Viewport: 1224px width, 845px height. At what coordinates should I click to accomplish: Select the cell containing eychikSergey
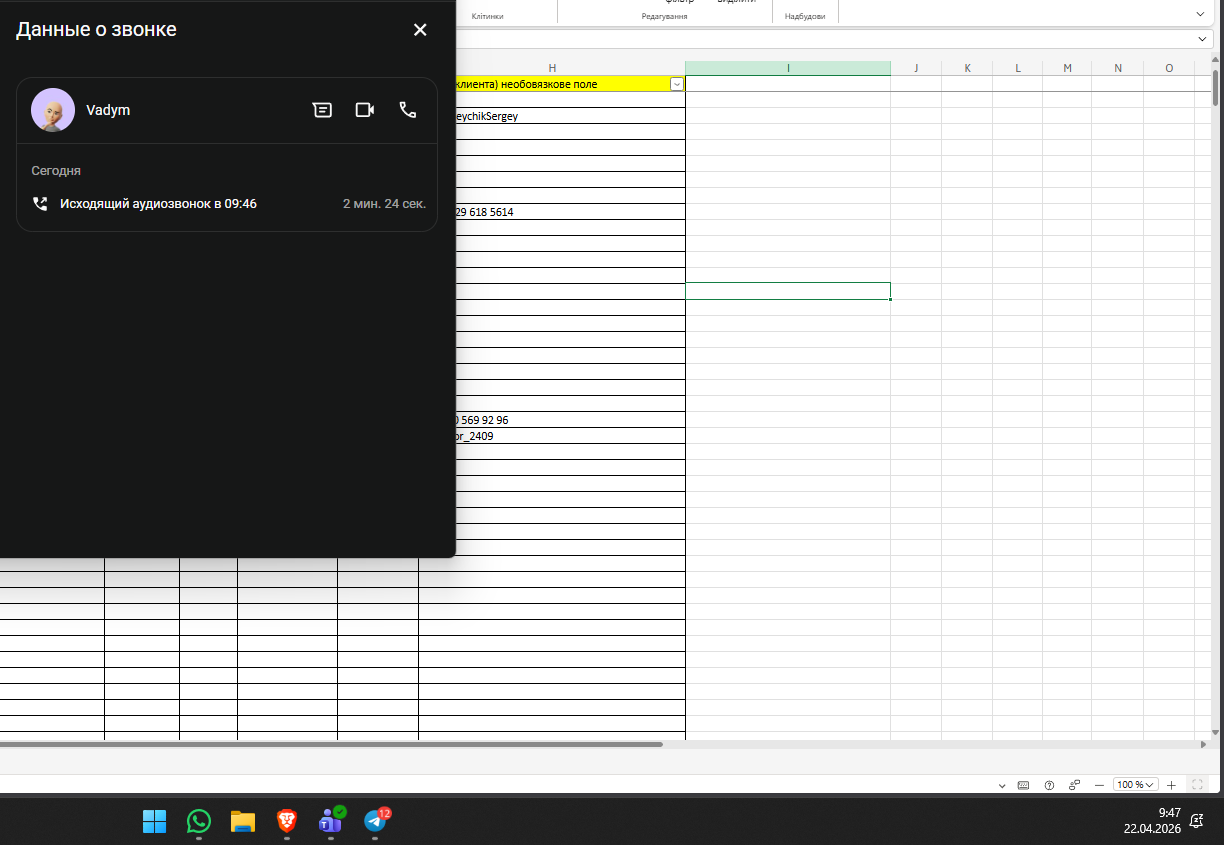point(570,116)
